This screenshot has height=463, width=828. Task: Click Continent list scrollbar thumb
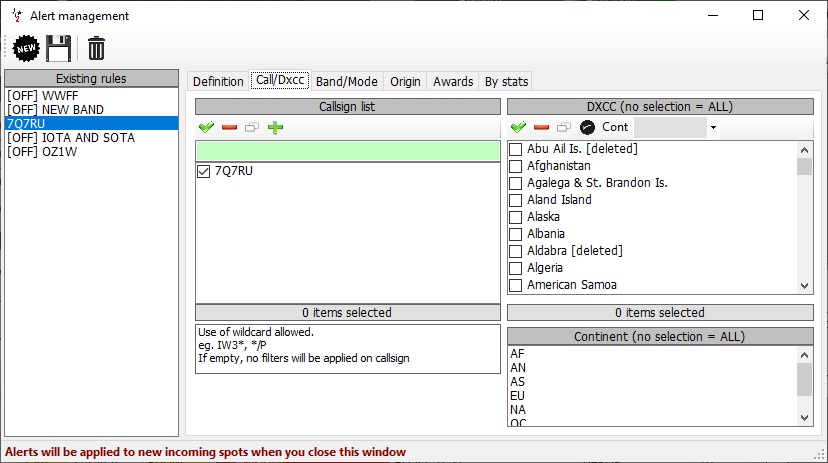(x=804, y=379)
